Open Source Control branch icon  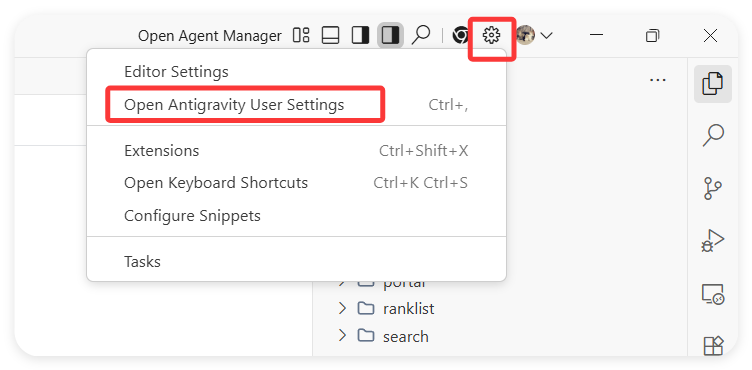coord(713,188)
